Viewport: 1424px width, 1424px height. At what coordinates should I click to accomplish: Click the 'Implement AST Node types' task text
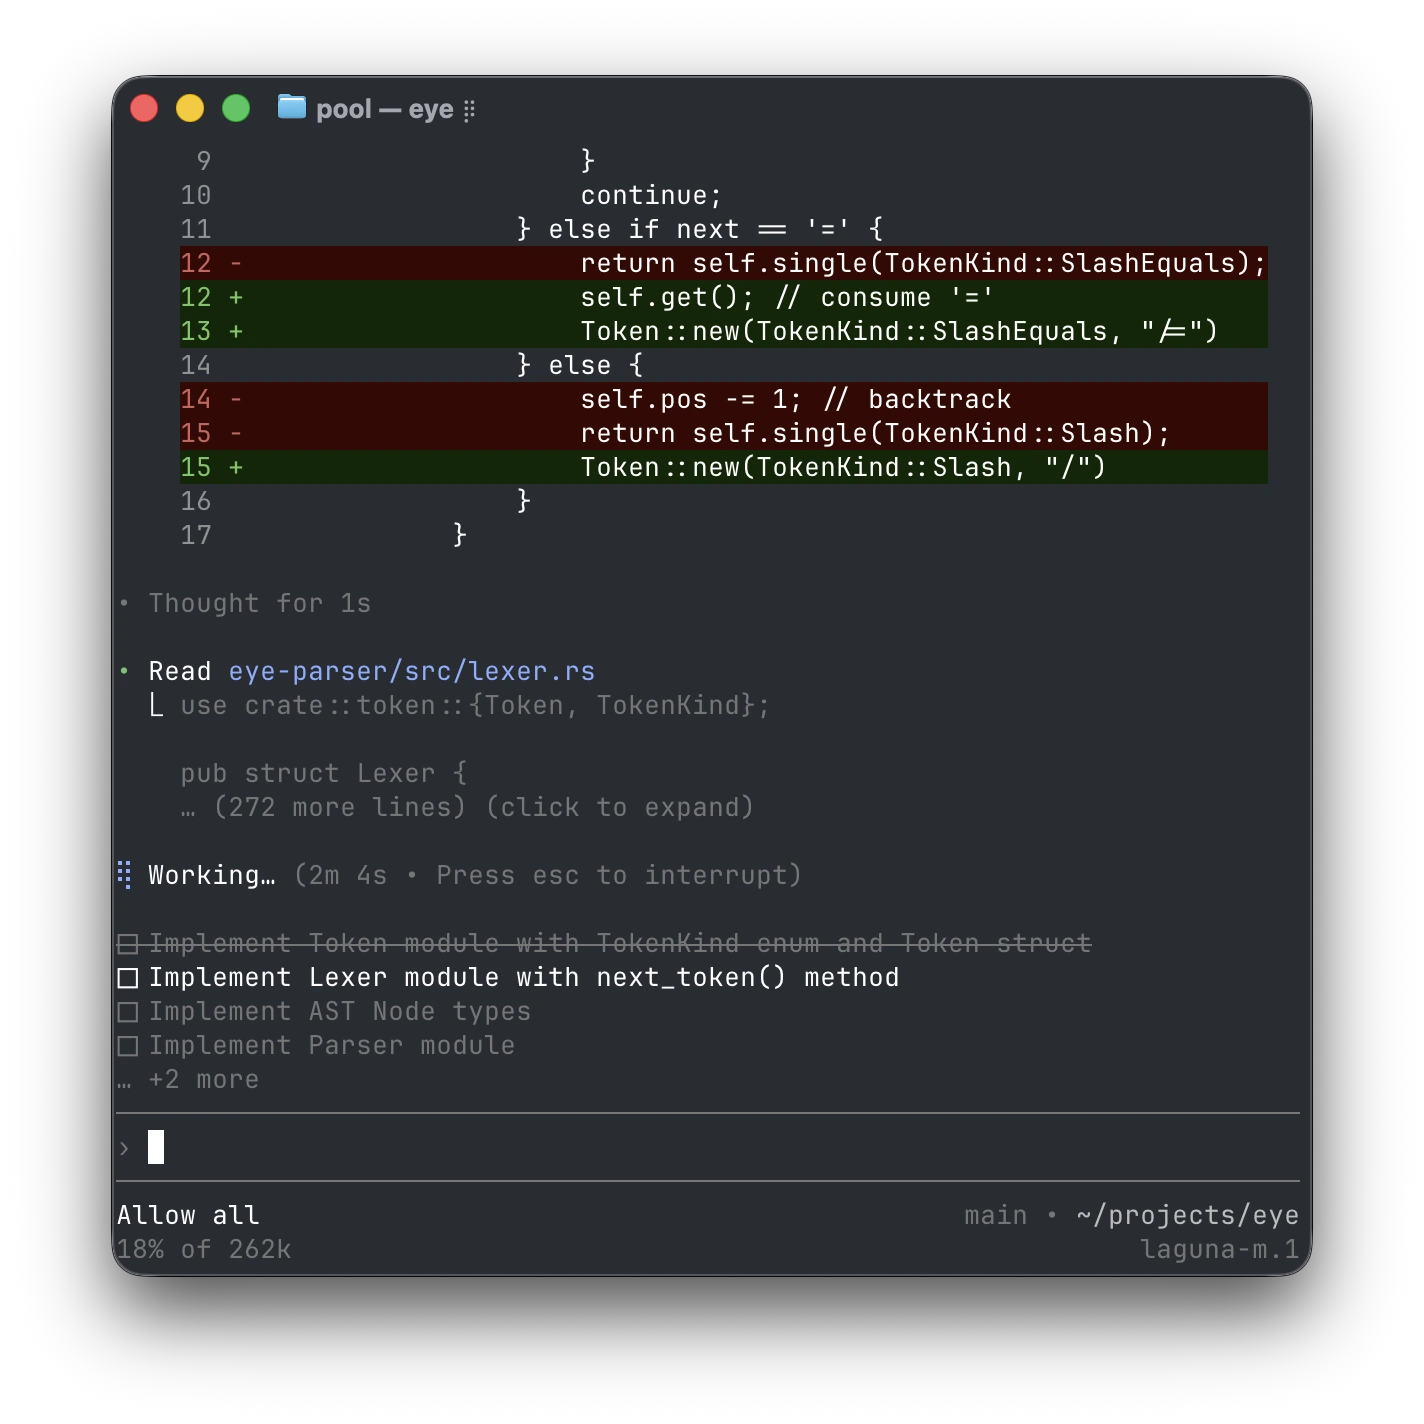click(340, 1012)
